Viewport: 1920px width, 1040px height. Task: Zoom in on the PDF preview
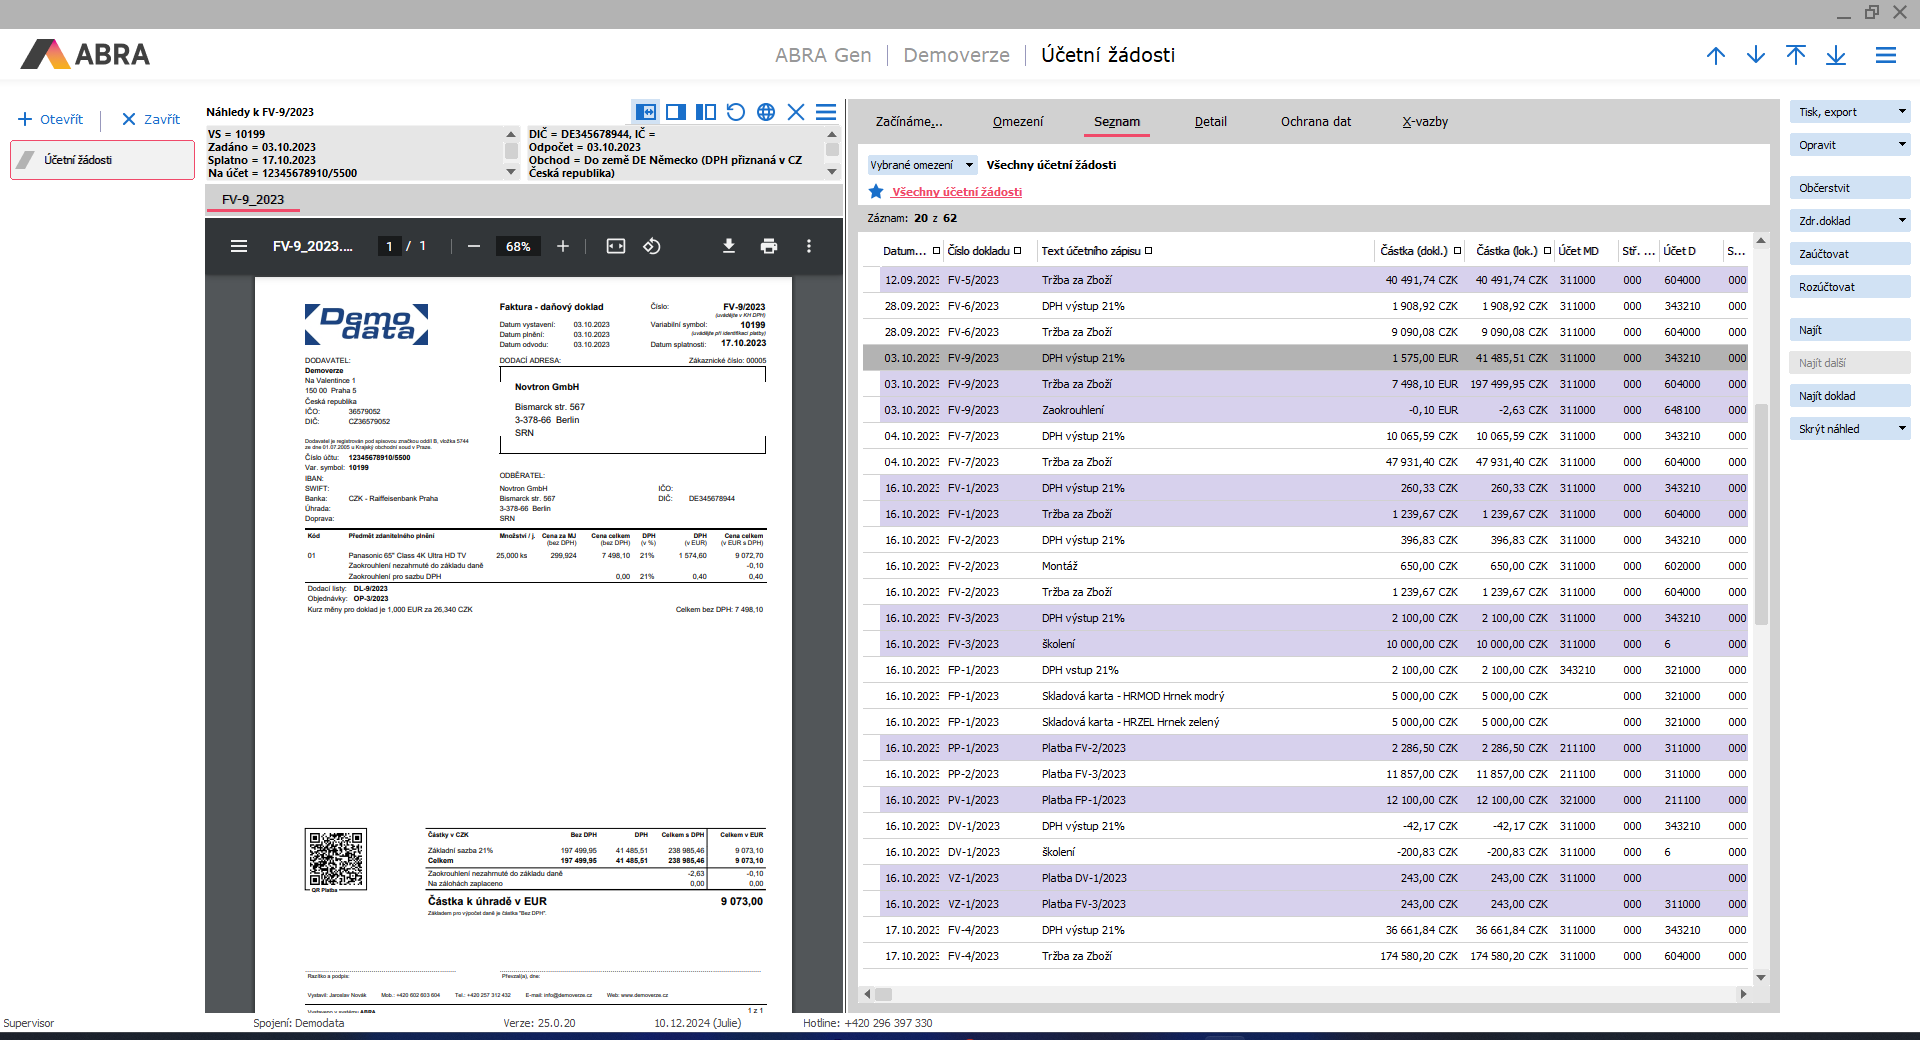(x=563, y=246)
